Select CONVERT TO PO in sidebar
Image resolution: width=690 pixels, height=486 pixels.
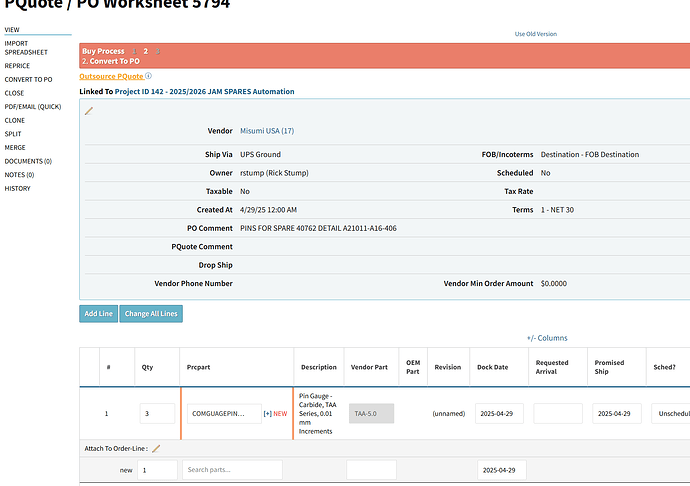coord(28,80)
